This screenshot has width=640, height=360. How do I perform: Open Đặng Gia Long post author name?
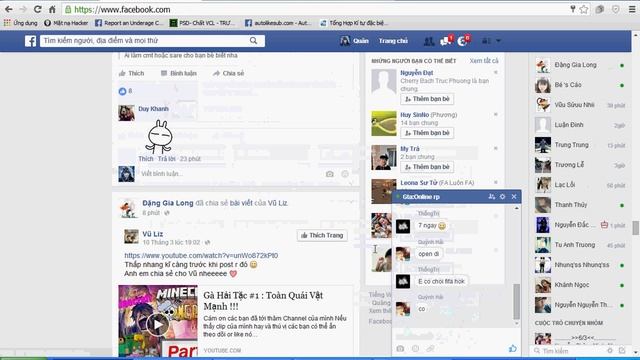(x=168, y=203)
